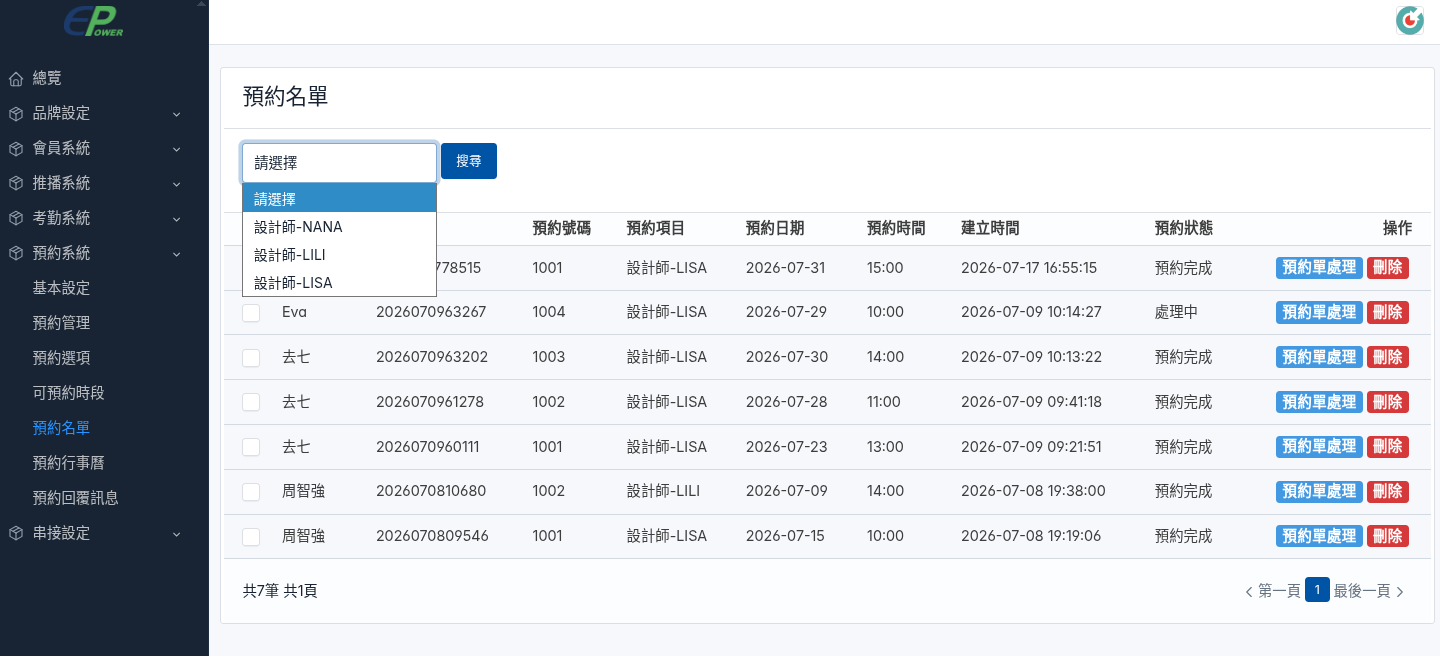The width and height of the screenshot is (1440, 656).
Task: Open the user avatar icon at top right
Action: [1410, 20]
